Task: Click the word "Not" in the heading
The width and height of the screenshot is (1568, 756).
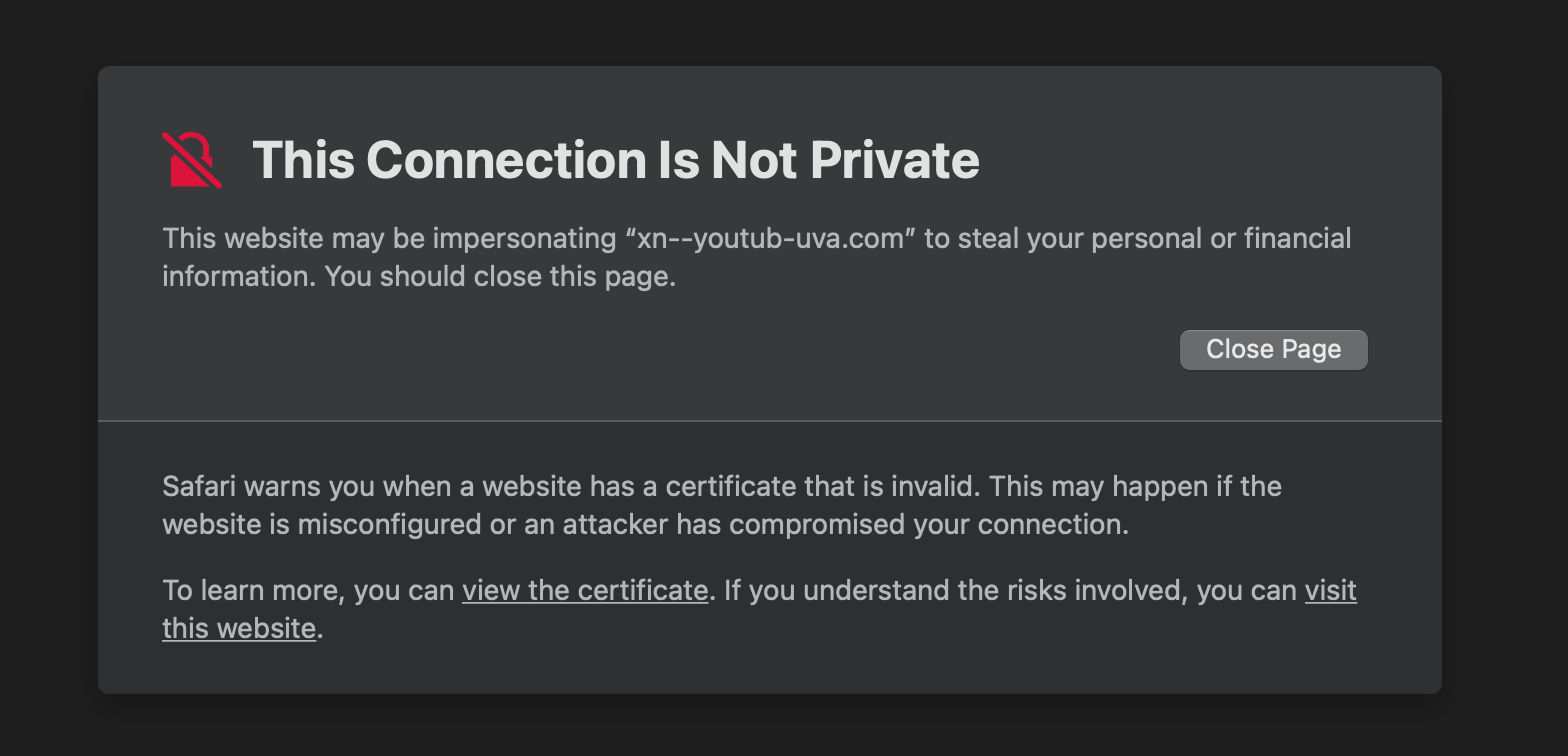Action: point(755,160)
